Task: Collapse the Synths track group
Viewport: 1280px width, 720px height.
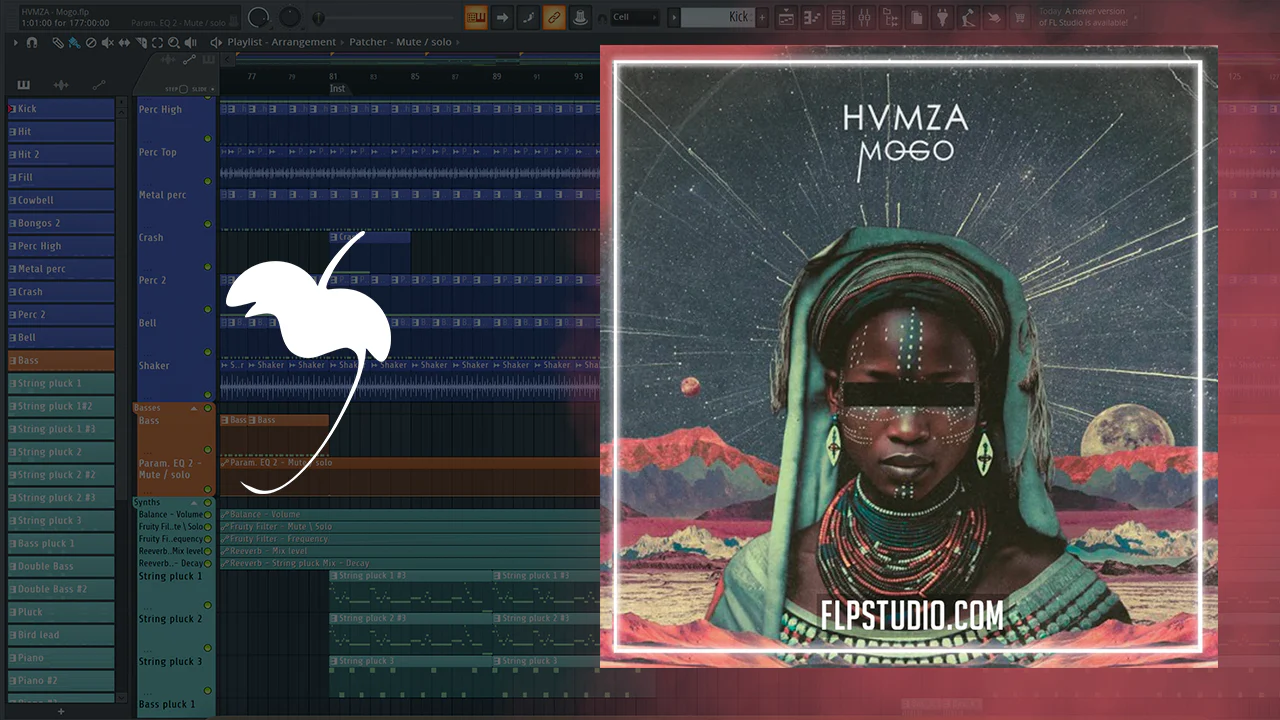Action: tap(194, 502)
